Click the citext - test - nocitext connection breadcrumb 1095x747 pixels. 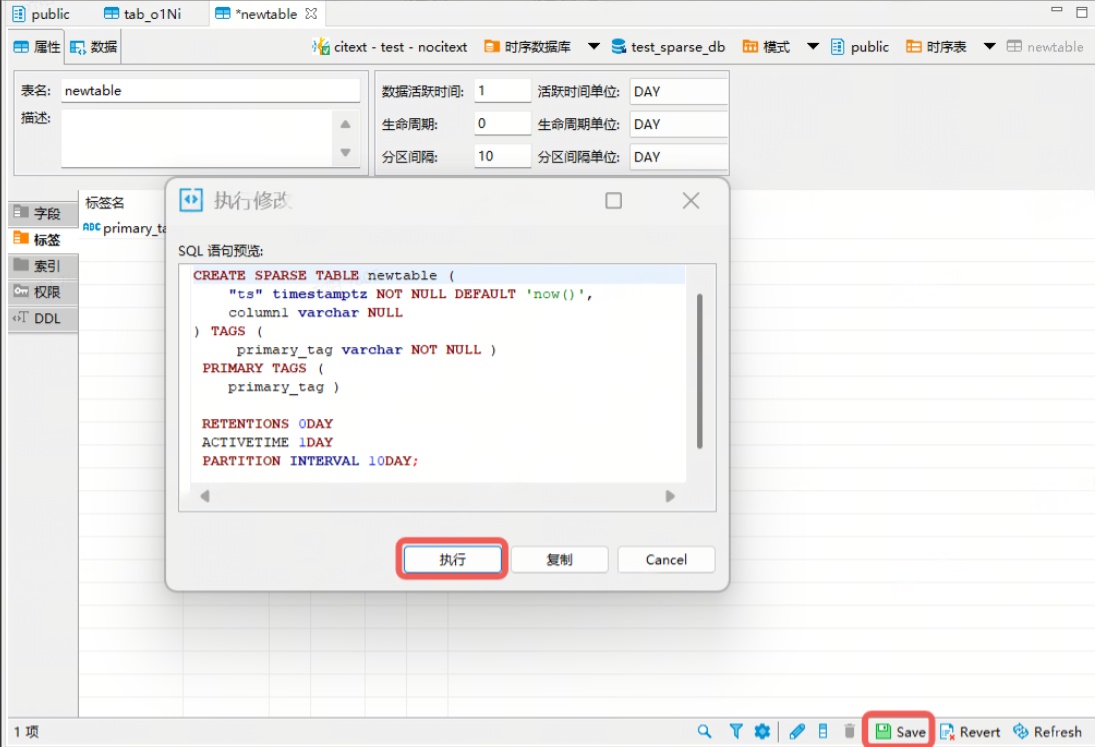point(390,47)
